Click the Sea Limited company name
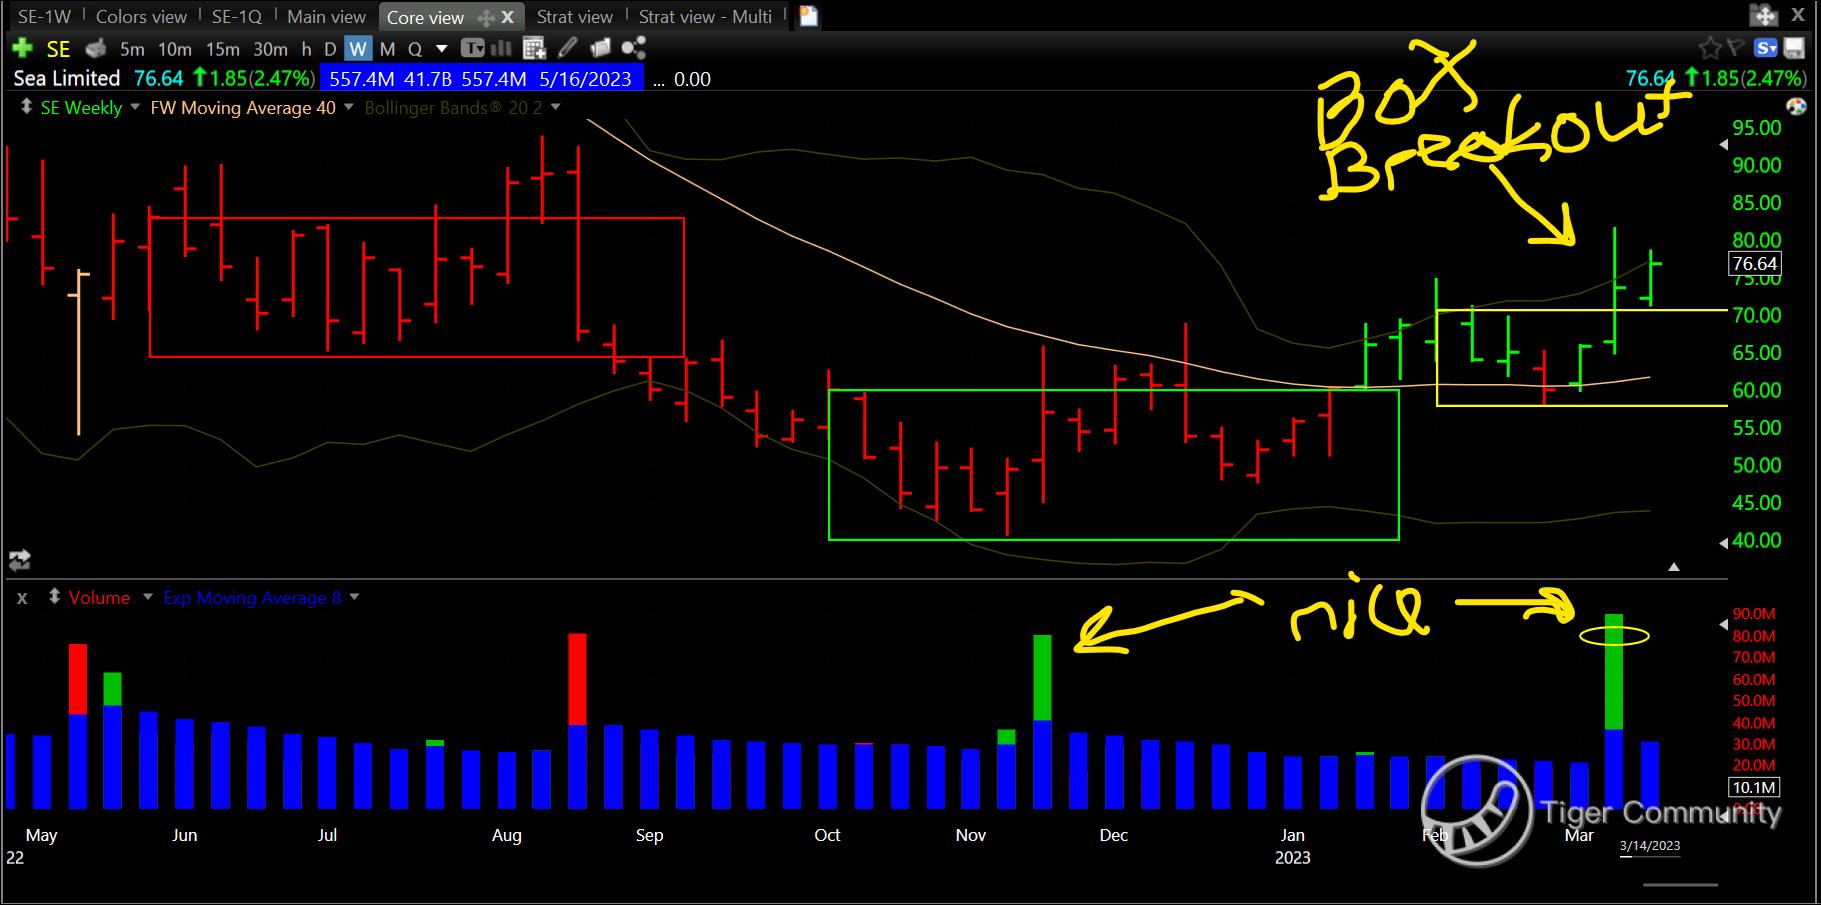The width and height of the screenshot is (1821, 905). [x=67, y=78]
